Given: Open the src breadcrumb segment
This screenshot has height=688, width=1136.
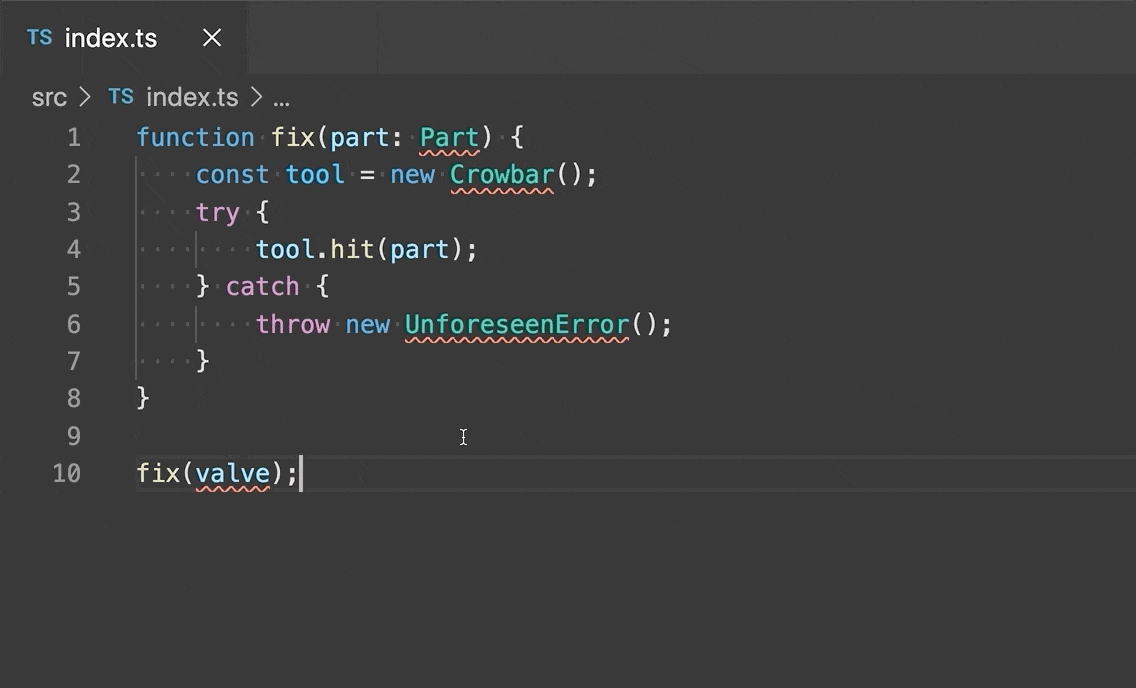Looking at the screenshot, I should [49, 96].
